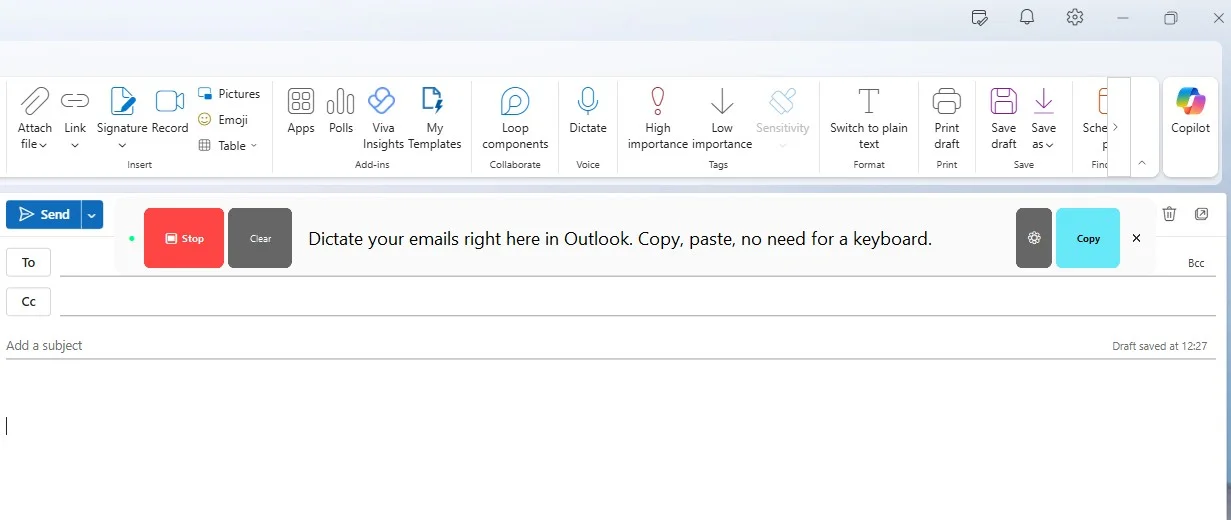
Task: Click the Attach file paperclip icon
Action: pyautogui.click(x=35, y=101)
